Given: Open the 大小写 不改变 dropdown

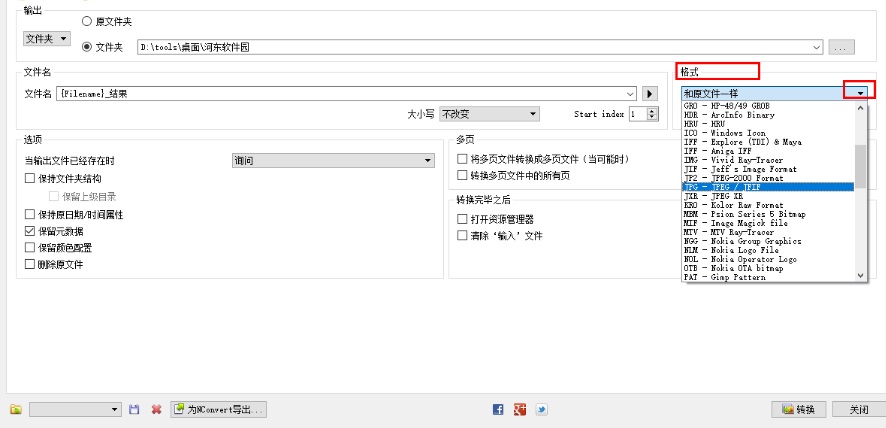Looking at the screenshot, I should (489, 114).
